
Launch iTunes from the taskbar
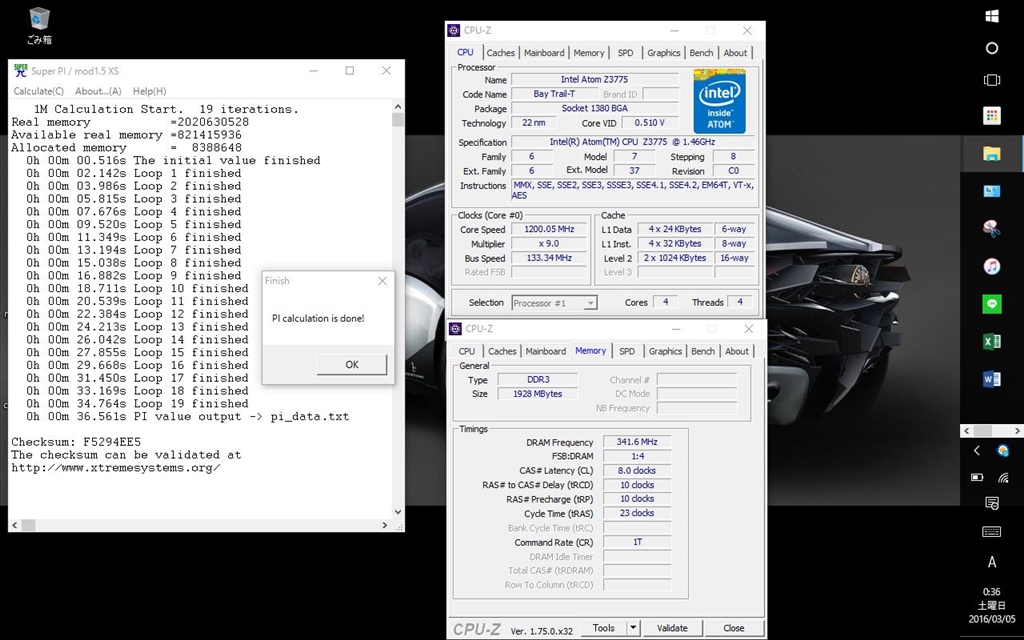[991, 266]
